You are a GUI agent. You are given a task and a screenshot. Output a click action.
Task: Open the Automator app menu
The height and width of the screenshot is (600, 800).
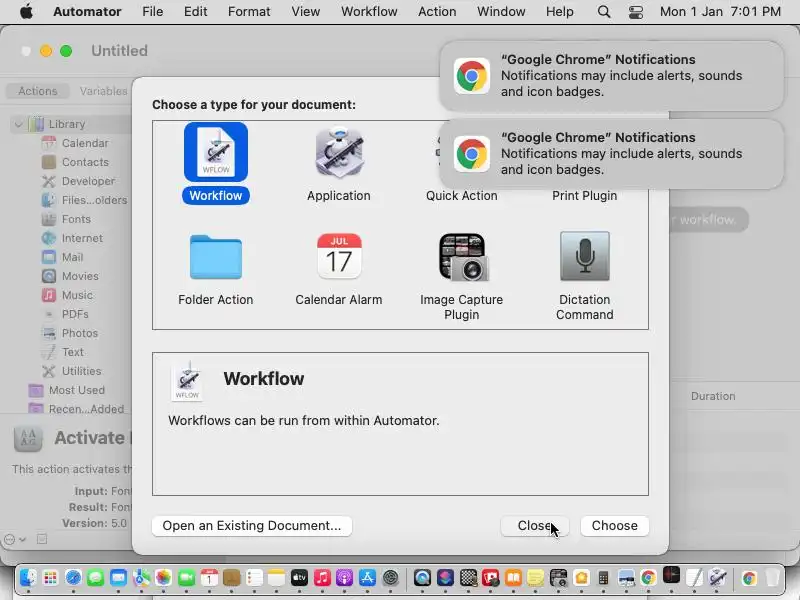(x=87, y=11)
